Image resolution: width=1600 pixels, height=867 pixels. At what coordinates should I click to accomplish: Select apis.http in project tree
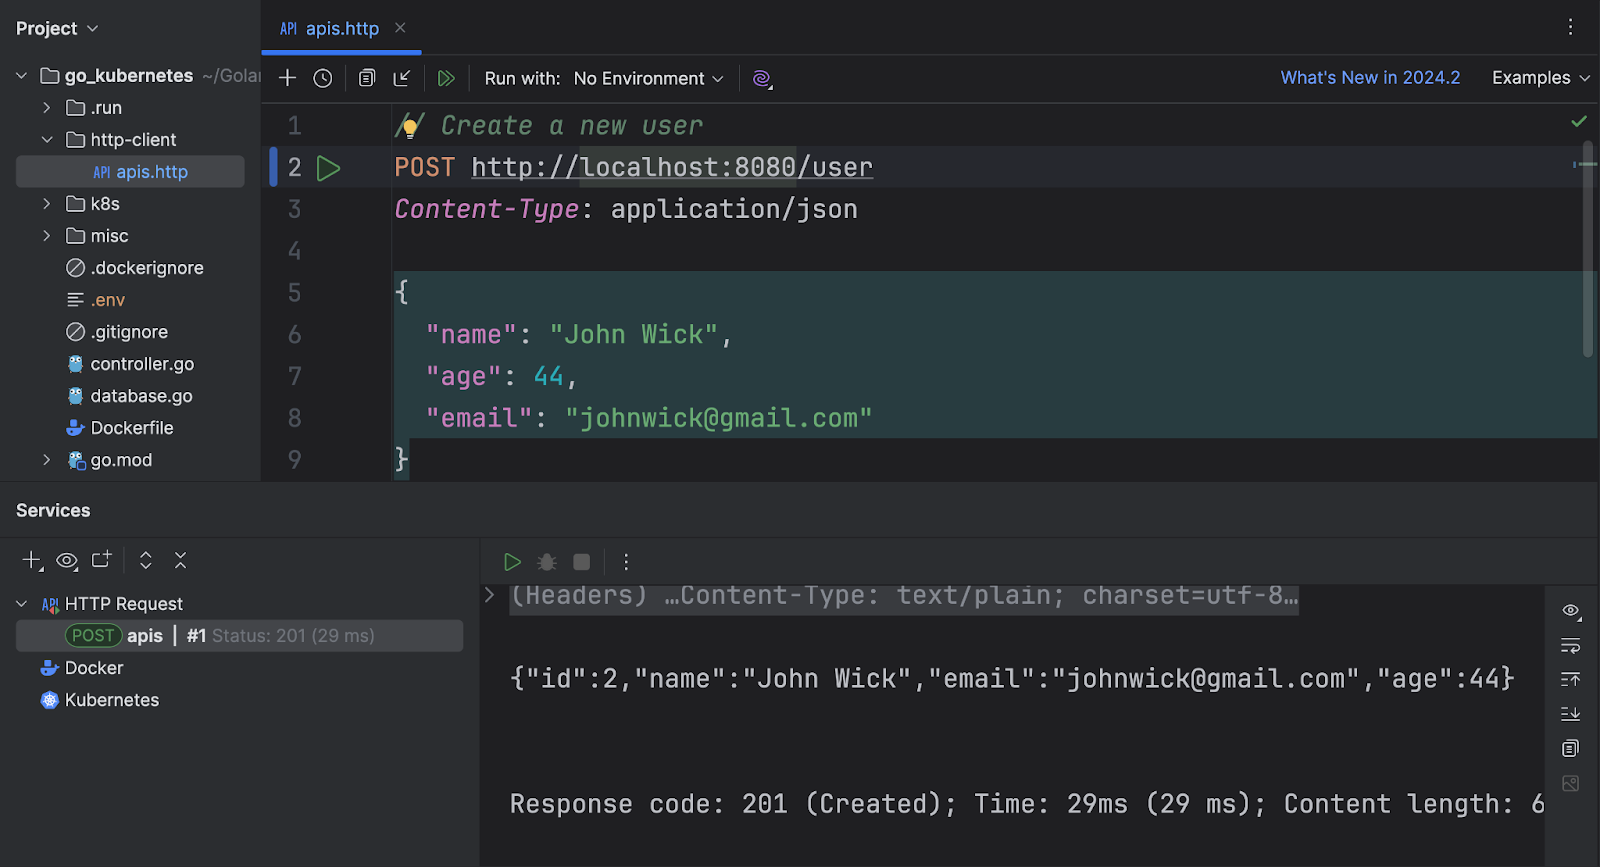click(130, 171)
